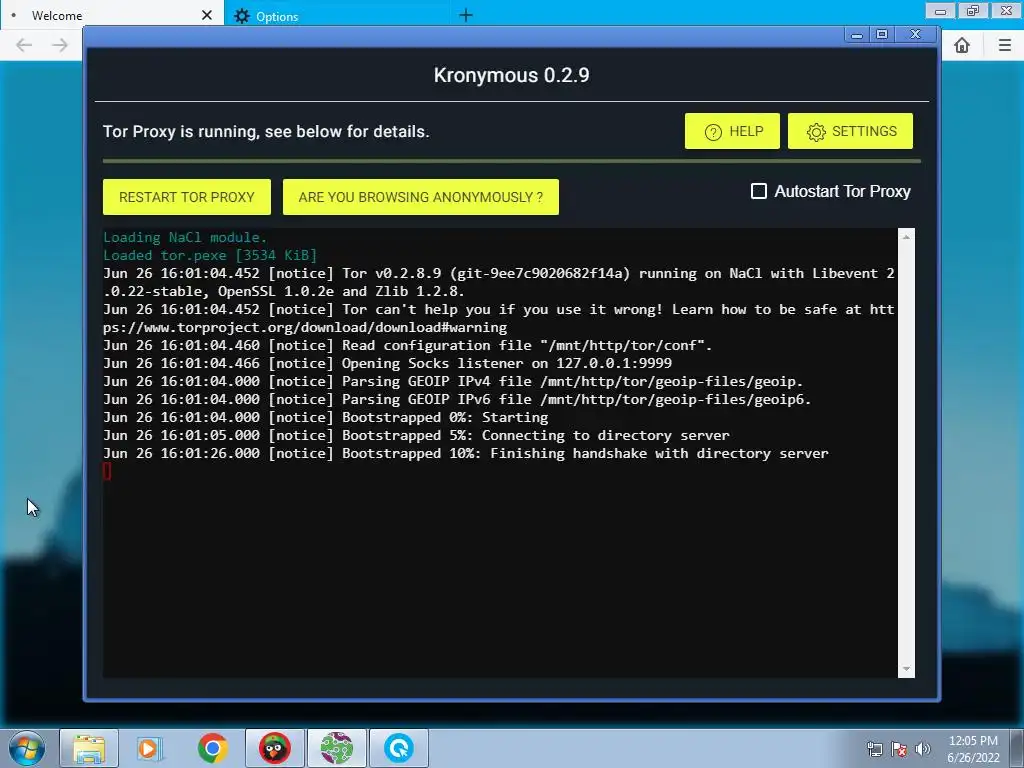Maximize the Kronymous window

pos(882,35)
